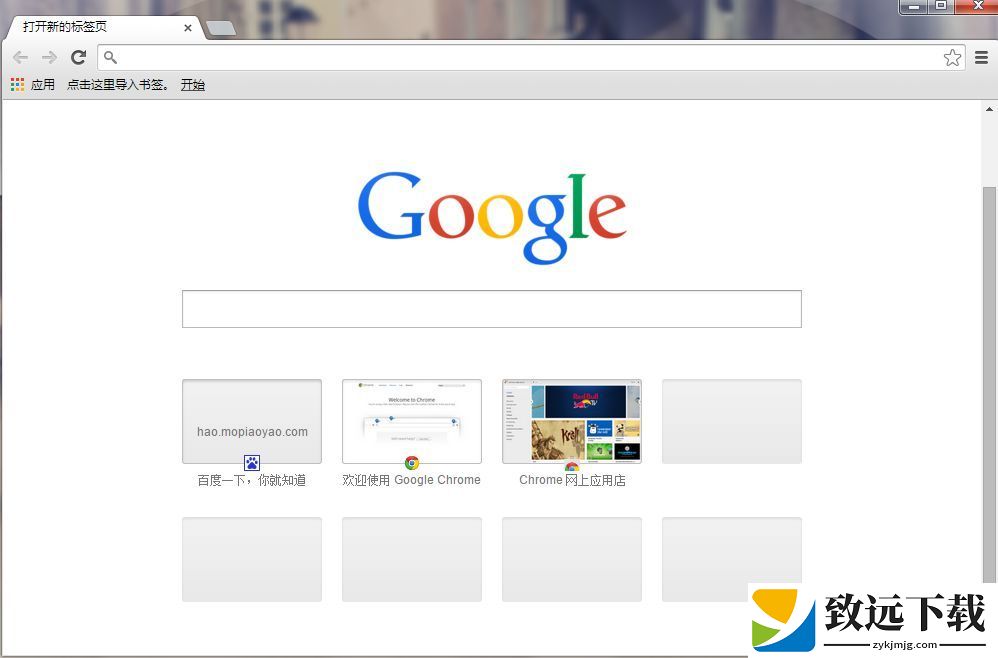The height and width of the screenshot is (658, 998).
Task: Open the Chrome hamburger menu
Action: tap(981, 58)
